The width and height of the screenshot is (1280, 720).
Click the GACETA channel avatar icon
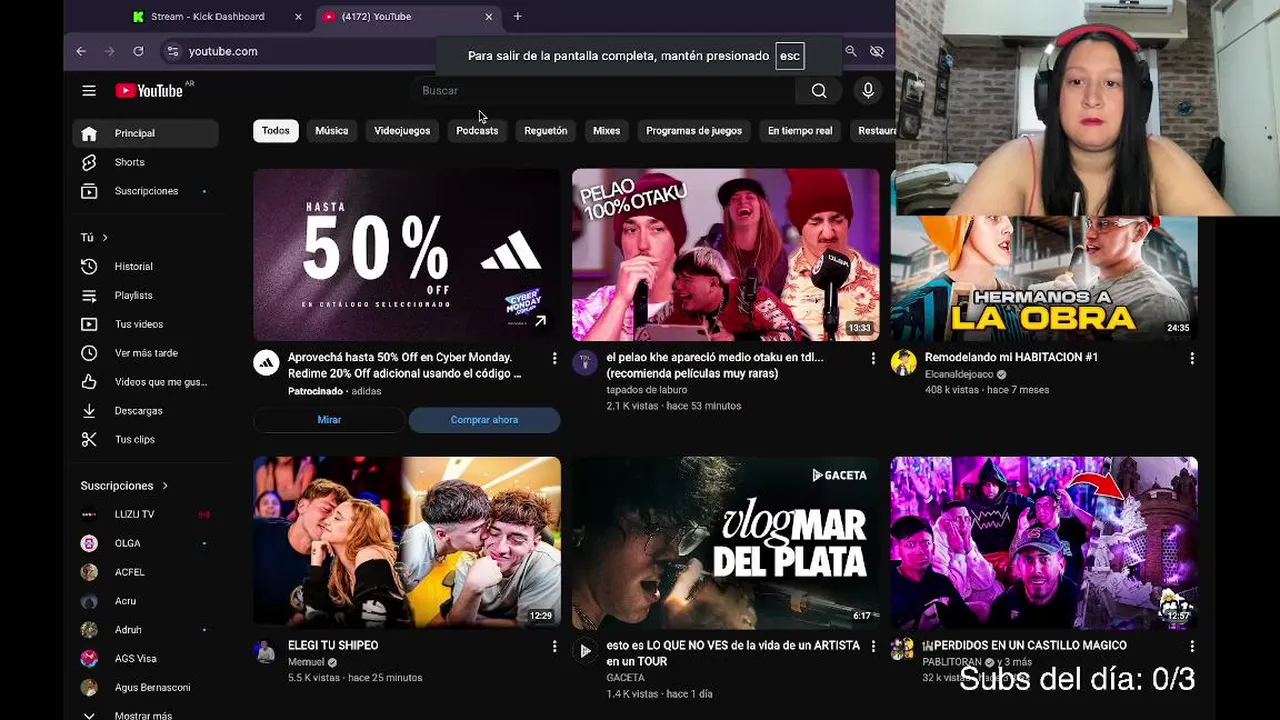(585, 651)
